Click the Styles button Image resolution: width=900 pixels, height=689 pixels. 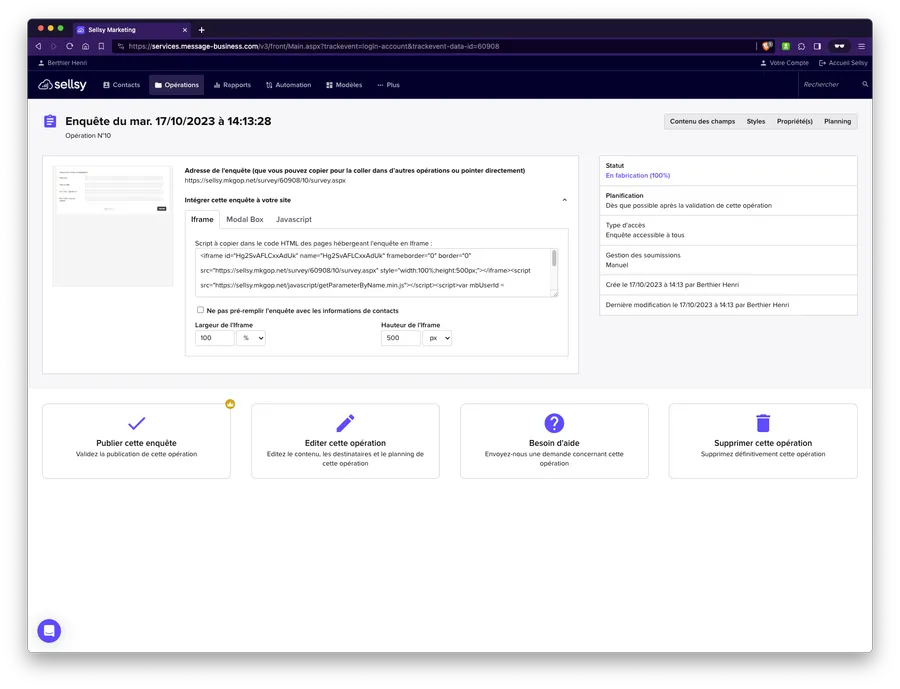pos(756,121)
